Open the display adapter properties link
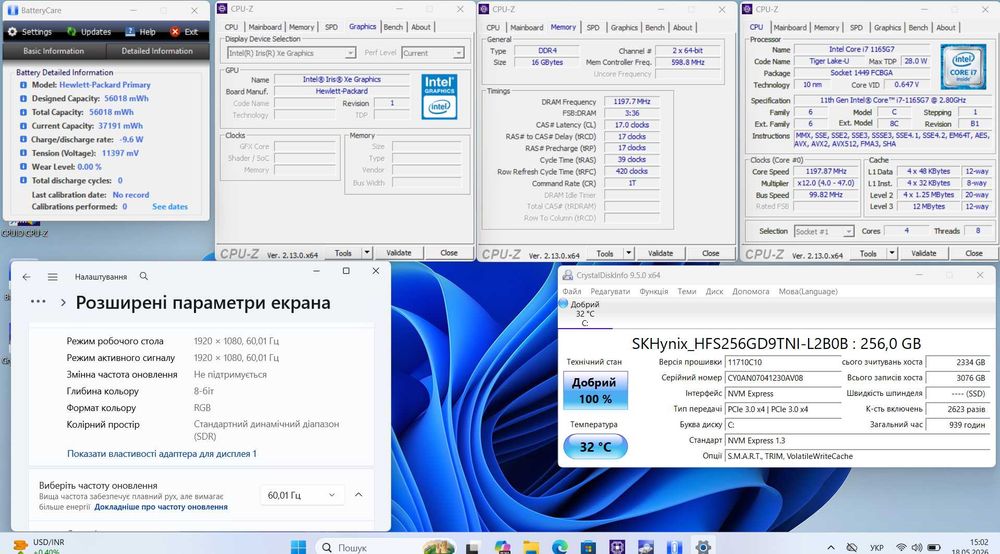 point(162,454)
